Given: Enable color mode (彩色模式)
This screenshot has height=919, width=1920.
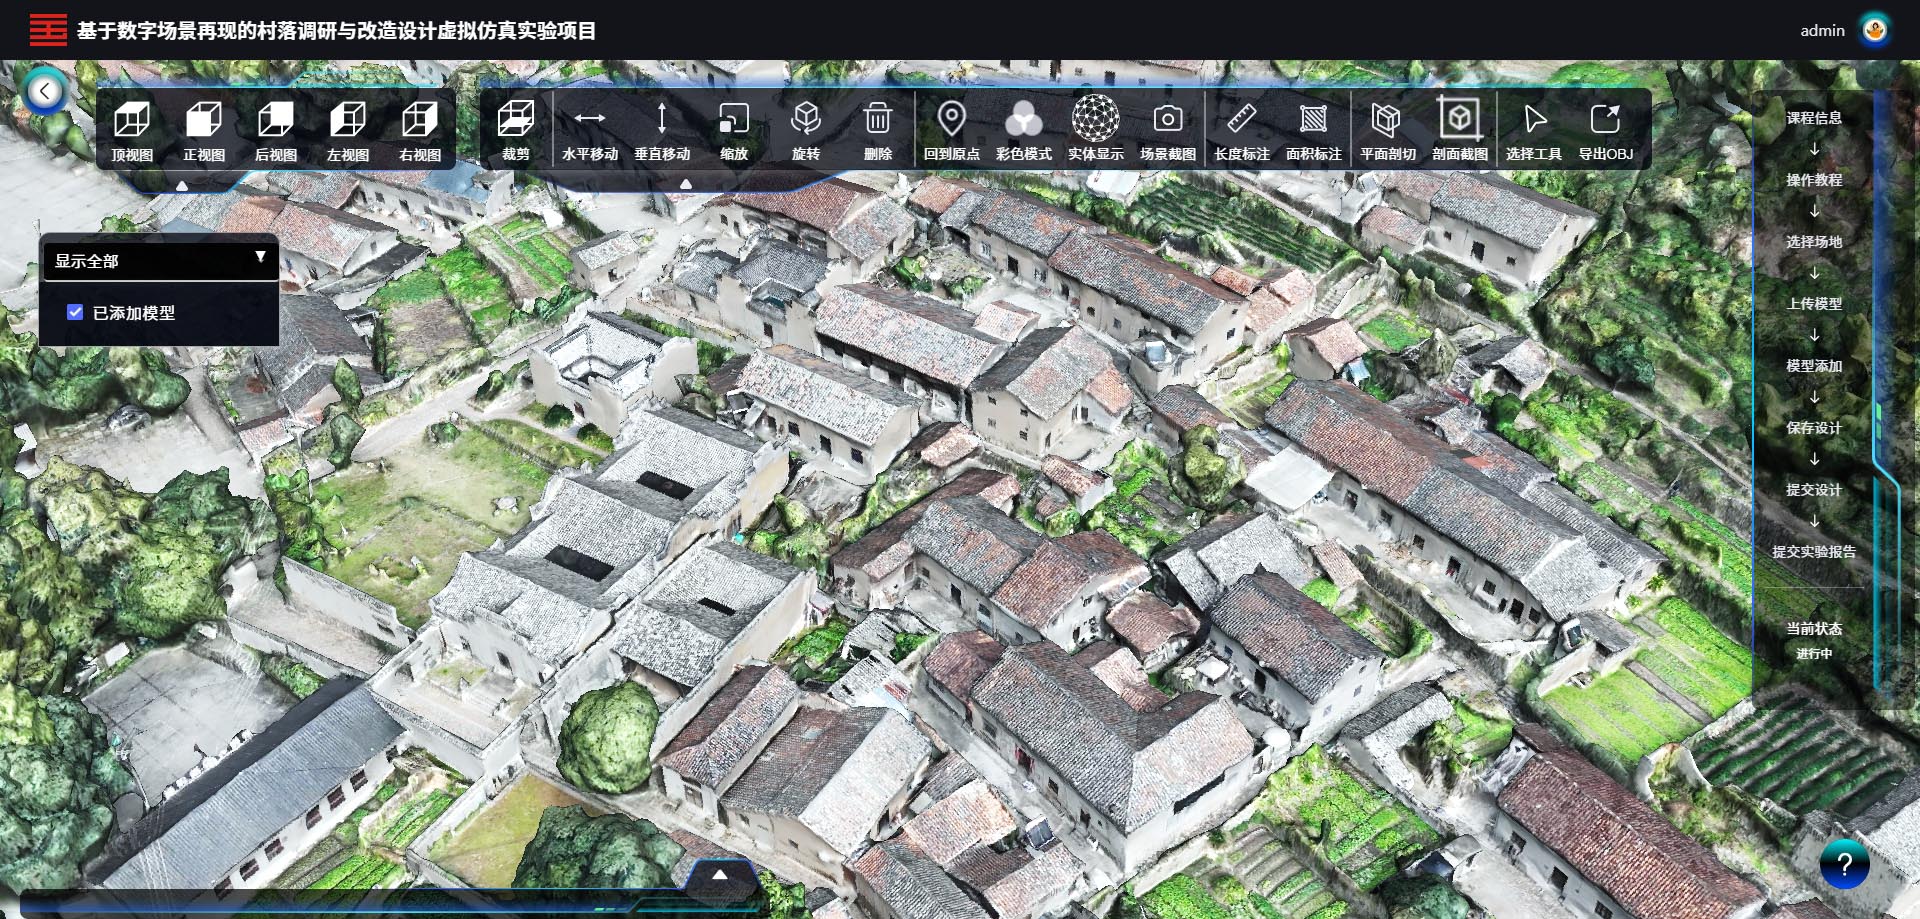Looking at the screenshot, I should [x=1023, y=130].
